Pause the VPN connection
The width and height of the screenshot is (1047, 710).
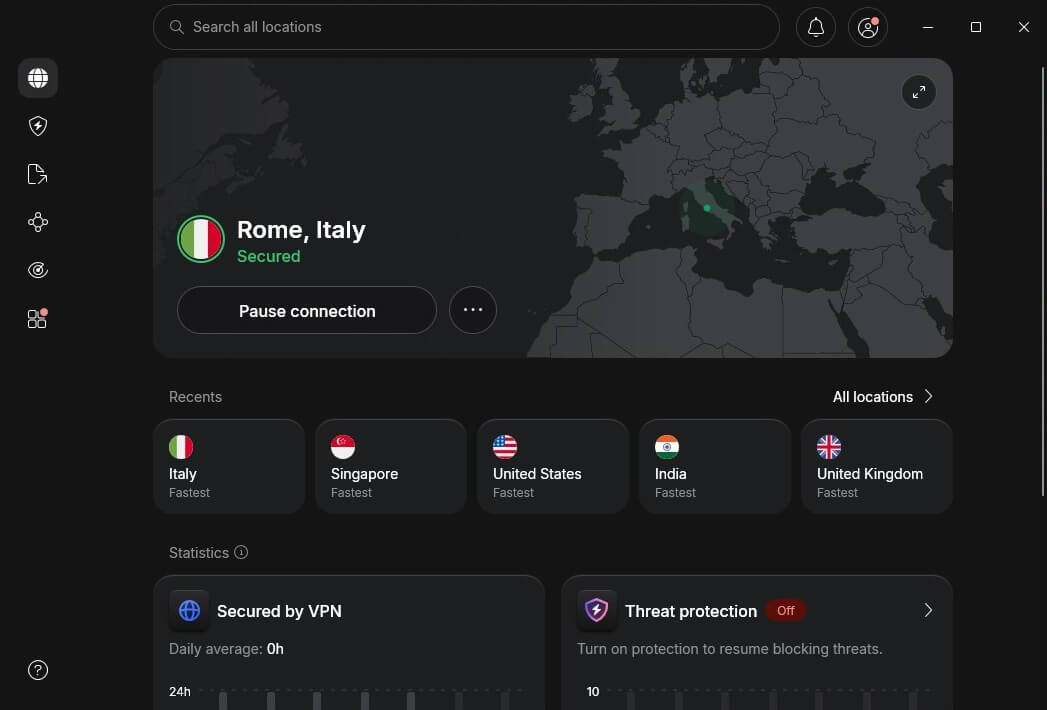point(306,311)
